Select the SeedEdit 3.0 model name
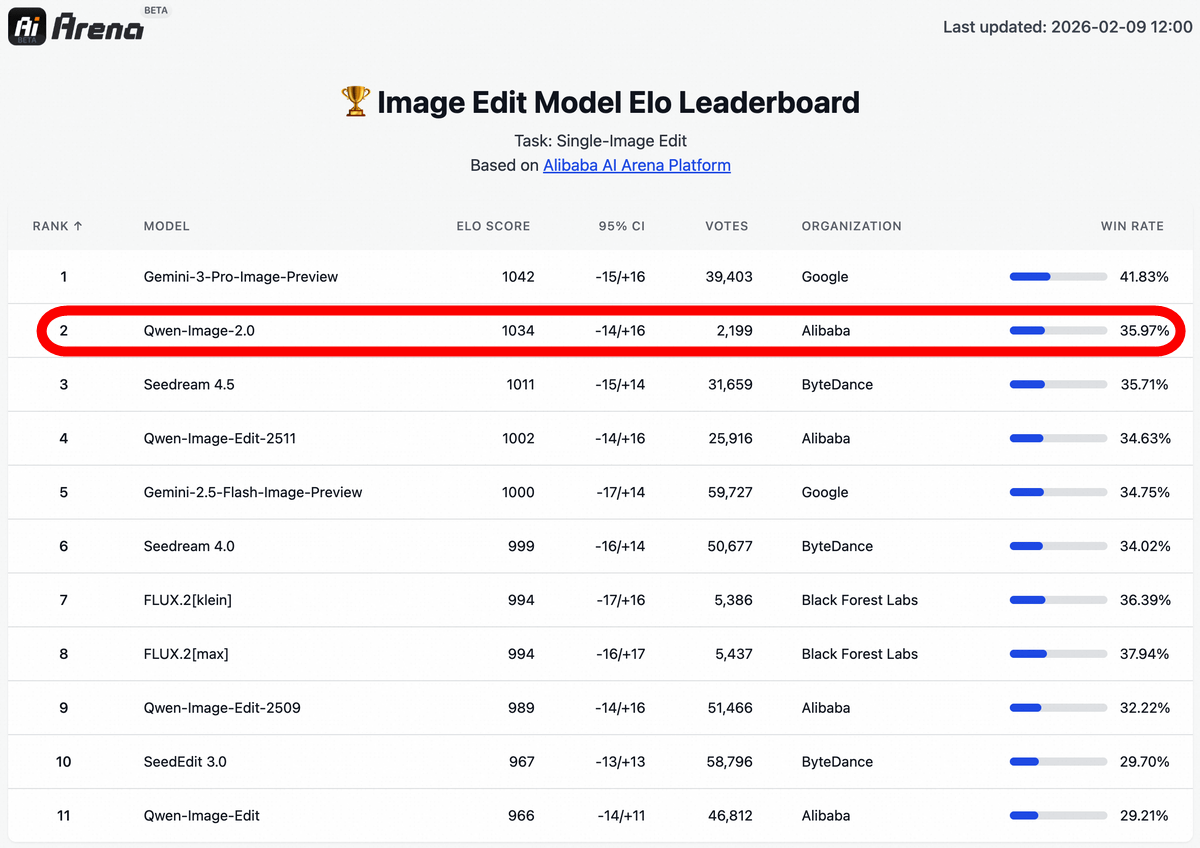 (x=185, y=762)
